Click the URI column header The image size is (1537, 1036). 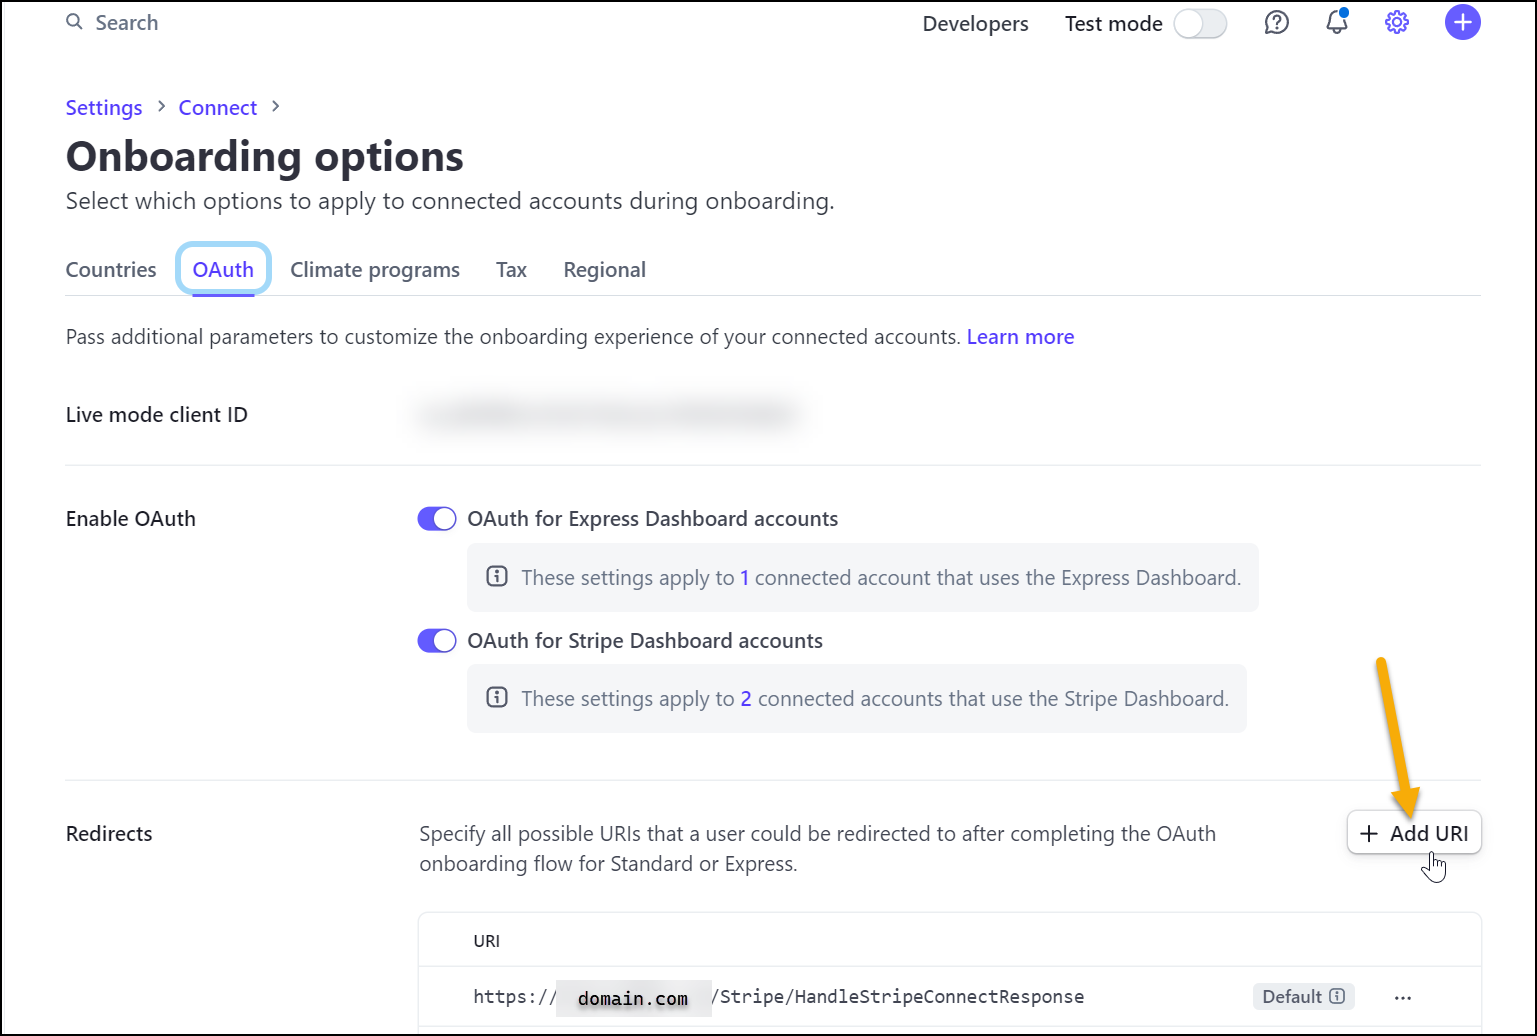(486, 941)
